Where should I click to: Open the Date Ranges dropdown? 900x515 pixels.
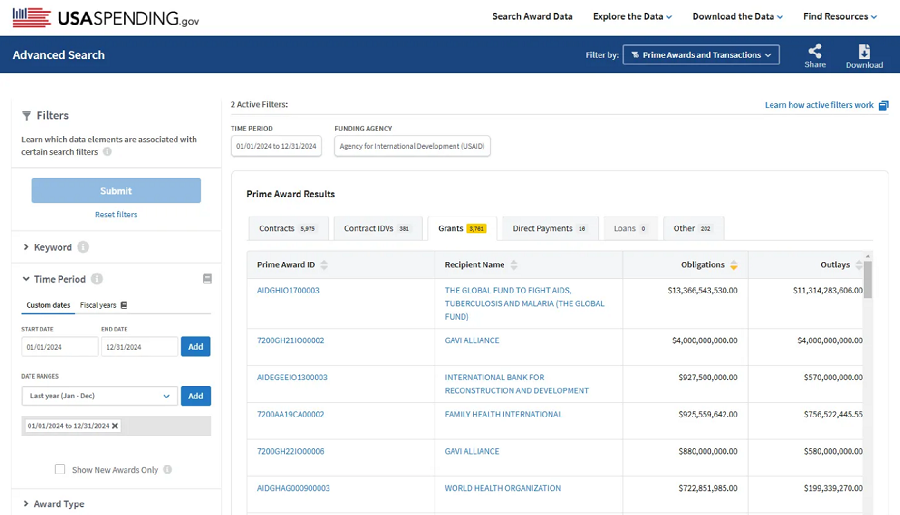point(99,396)
